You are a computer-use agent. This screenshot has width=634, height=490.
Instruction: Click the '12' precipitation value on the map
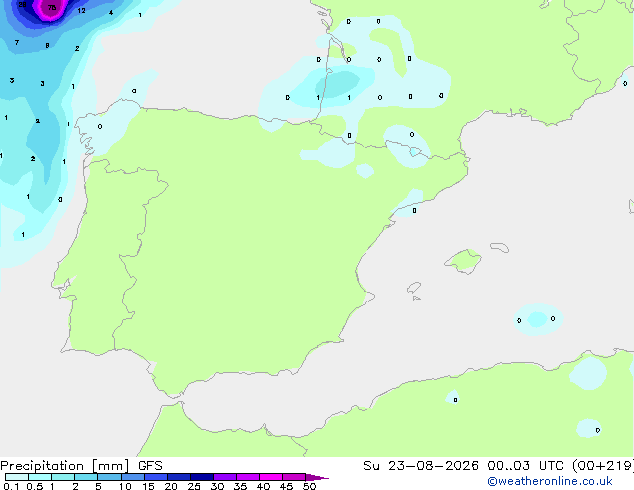click(x=81, y=11)
